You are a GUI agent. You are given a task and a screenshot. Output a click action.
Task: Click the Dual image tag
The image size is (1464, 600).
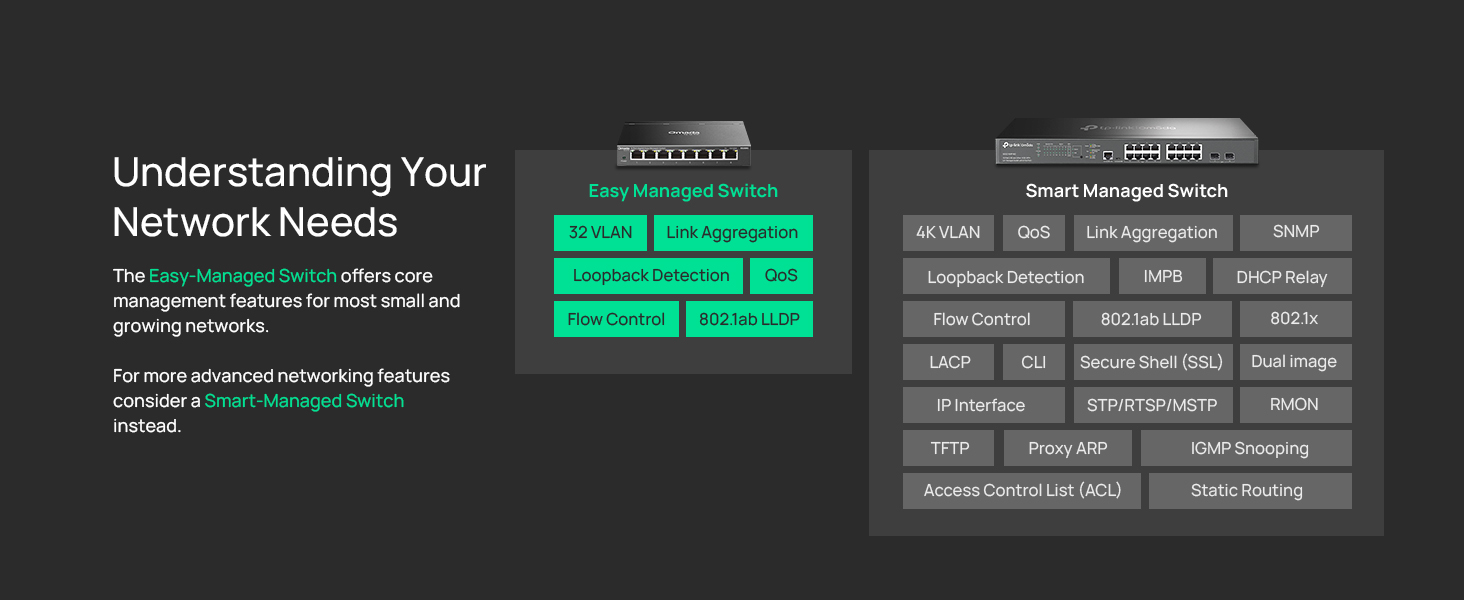tap(1295, 362)
